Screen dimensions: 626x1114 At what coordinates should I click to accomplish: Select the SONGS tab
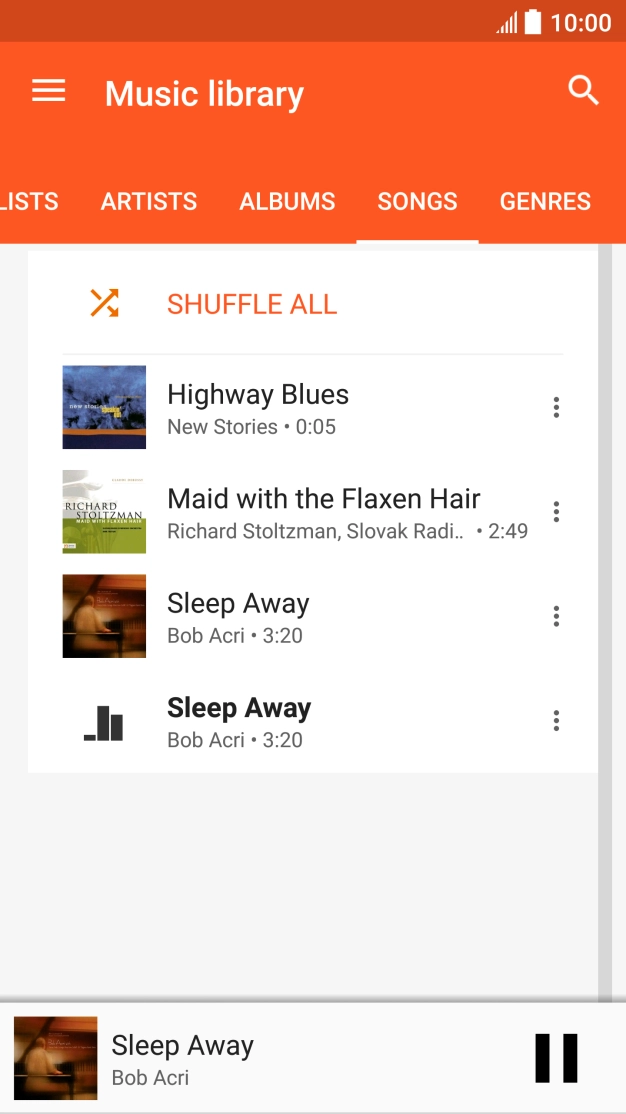(417, 201)
